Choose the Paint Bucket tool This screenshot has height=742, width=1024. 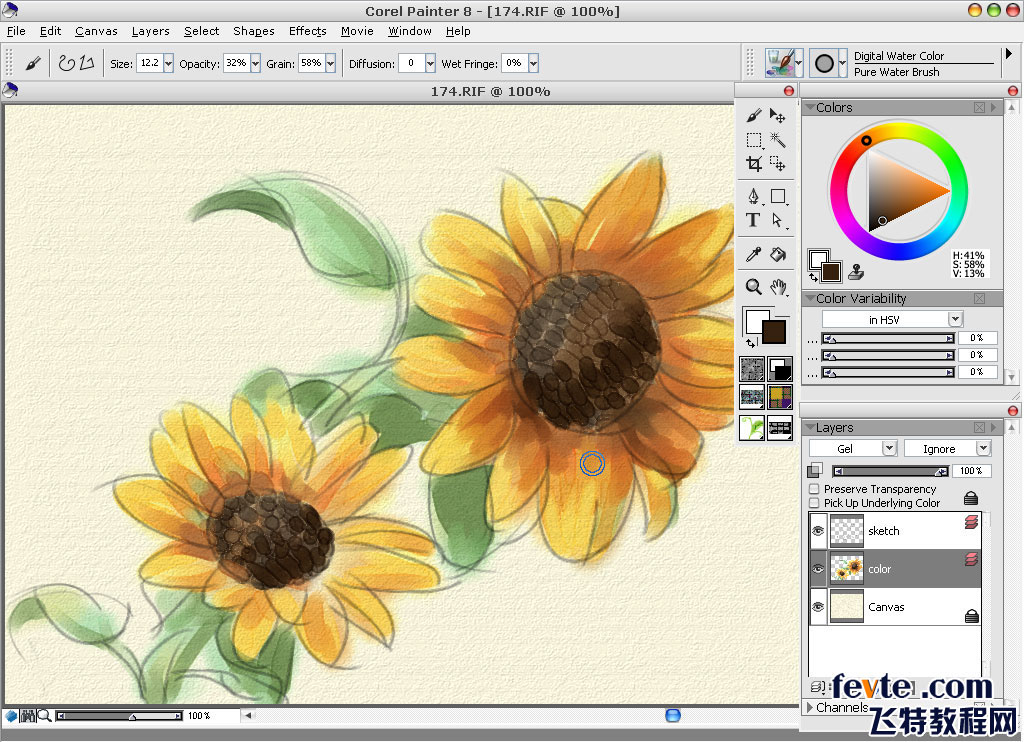click(x=778, y=254)
